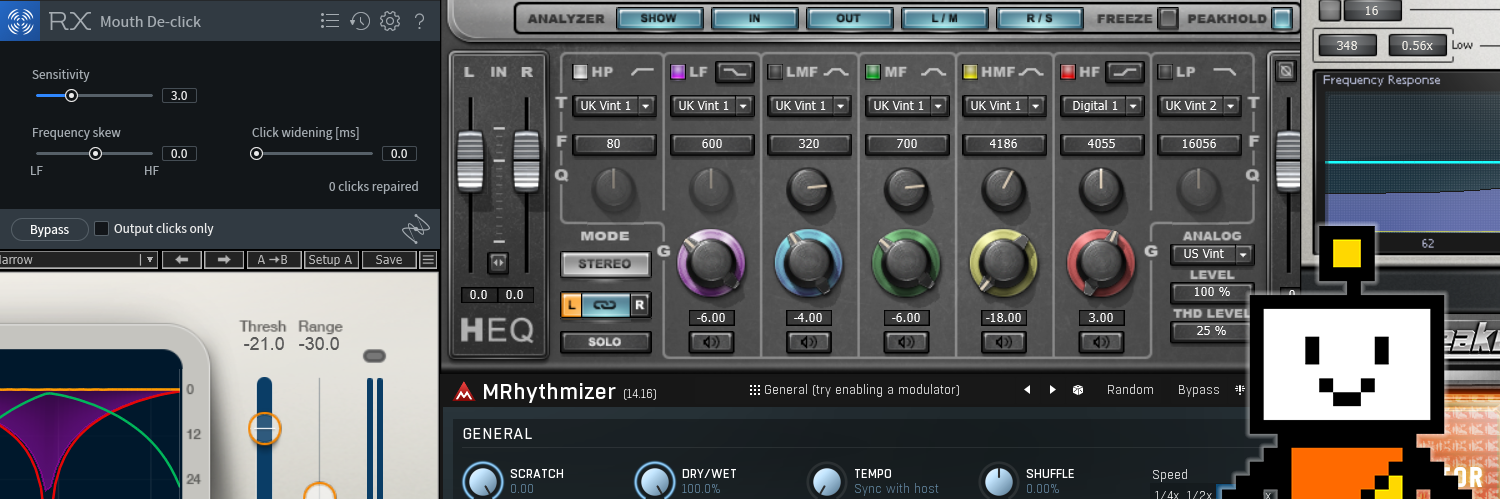The image size is (1500, 499).
Task: Toggle the green MF band enable LED
Action: pos(872,72)
